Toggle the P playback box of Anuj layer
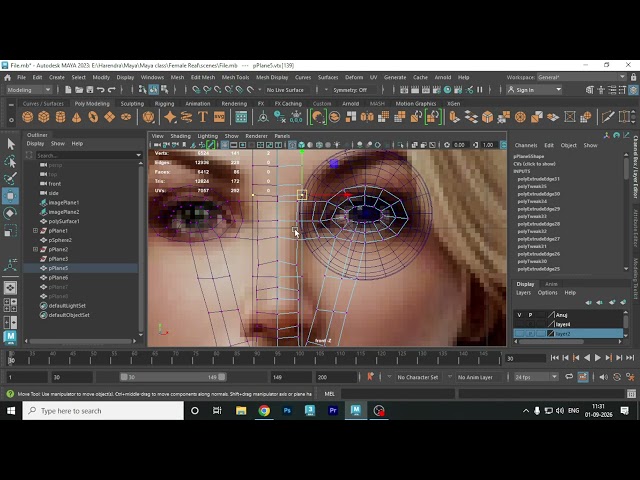This screenshot has height=480, width=640. click(530, 315)
